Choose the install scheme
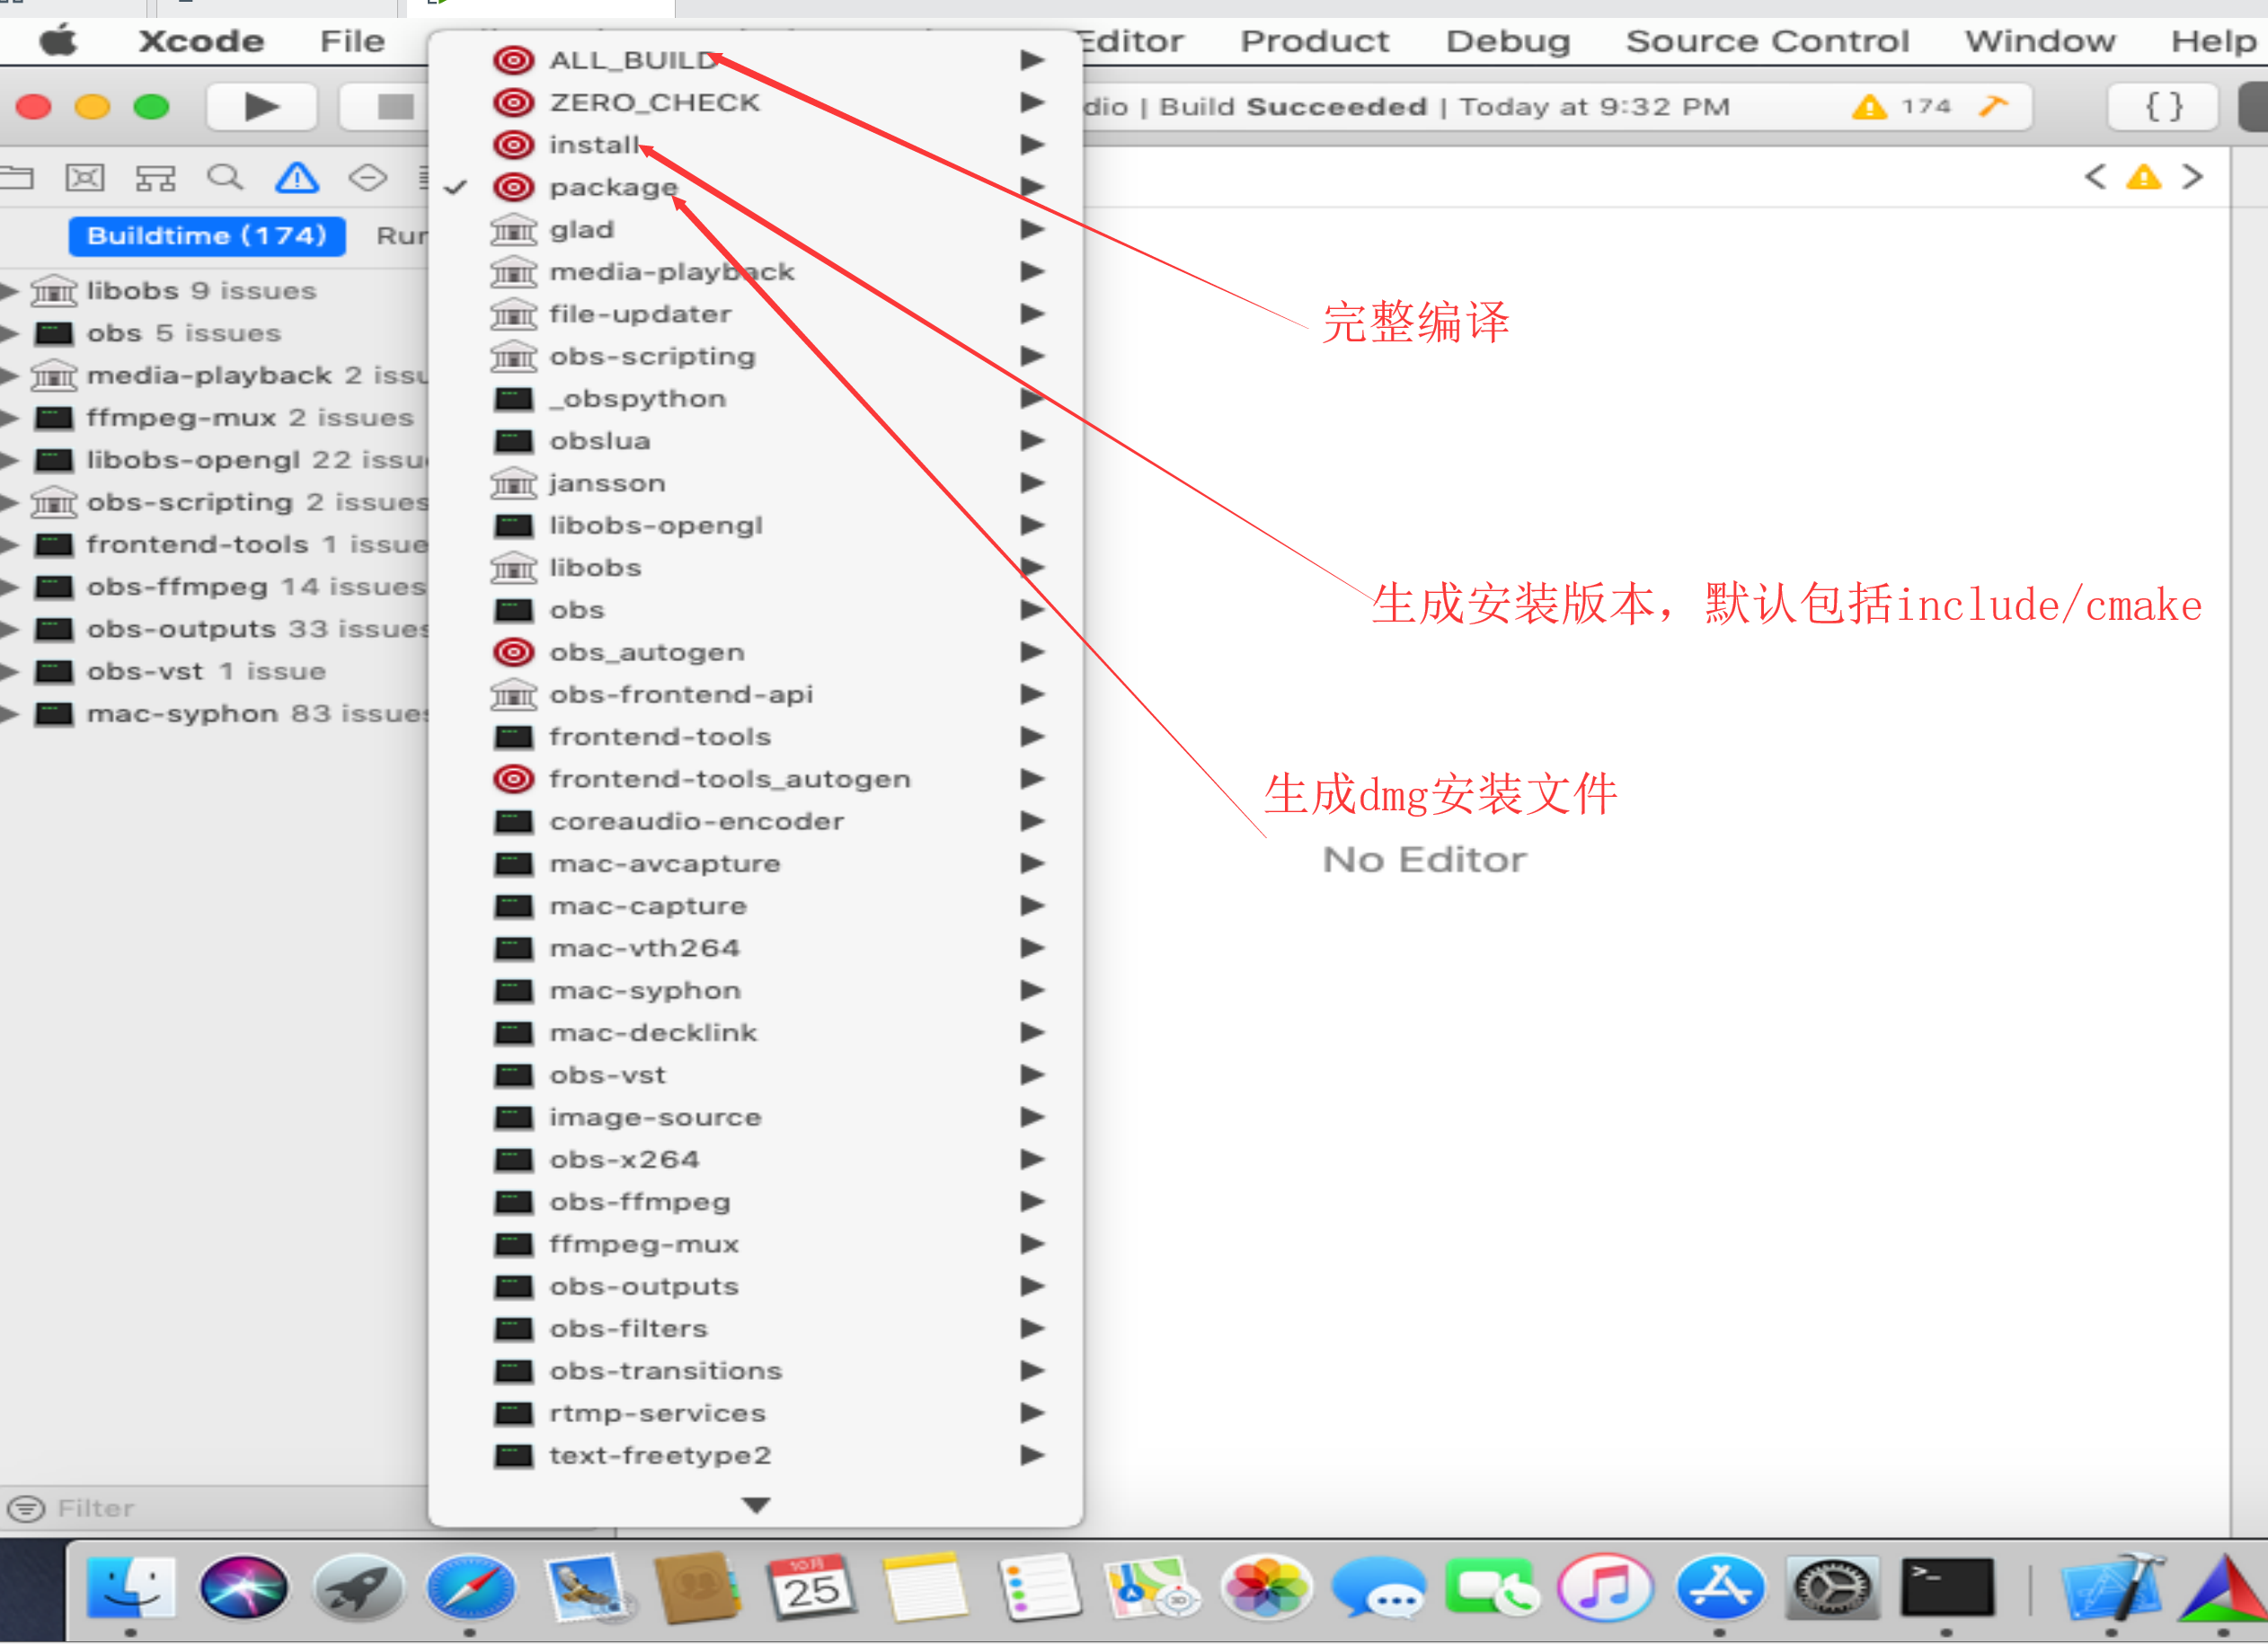The image size is (2268, 1644). pyautogui.click(x=756, y=145)
